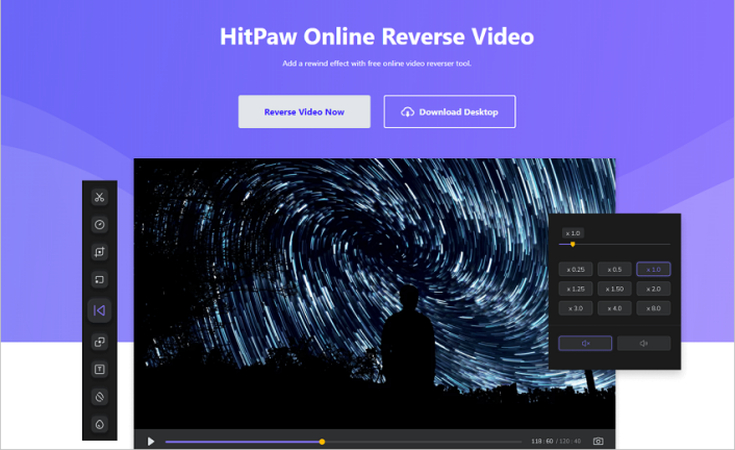Open the speed gauge tool

99,225
